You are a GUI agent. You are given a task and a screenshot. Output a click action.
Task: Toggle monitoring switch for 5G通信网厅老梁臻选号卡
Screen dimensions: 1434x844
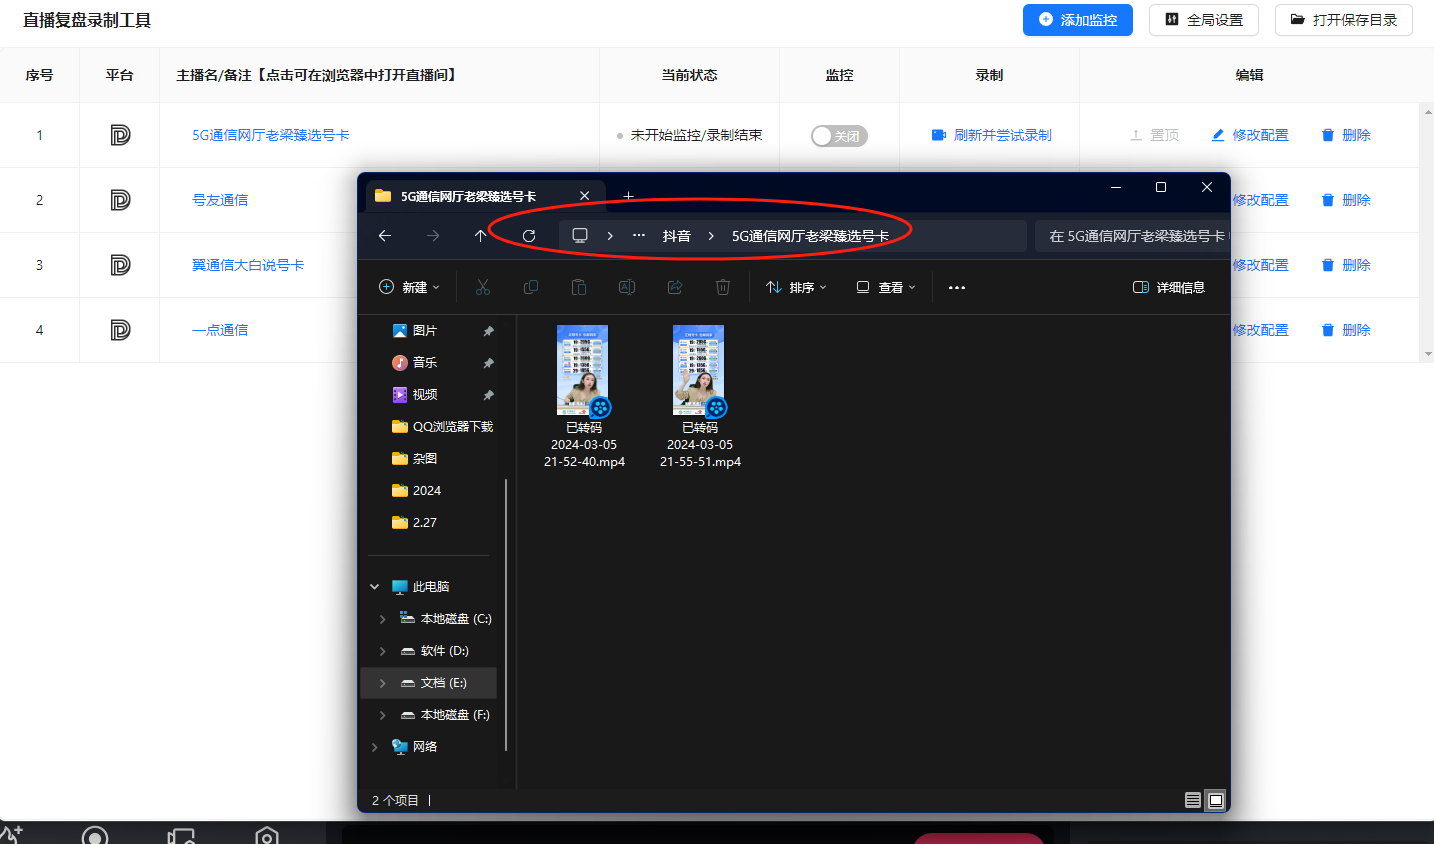(x=839, y=136)
